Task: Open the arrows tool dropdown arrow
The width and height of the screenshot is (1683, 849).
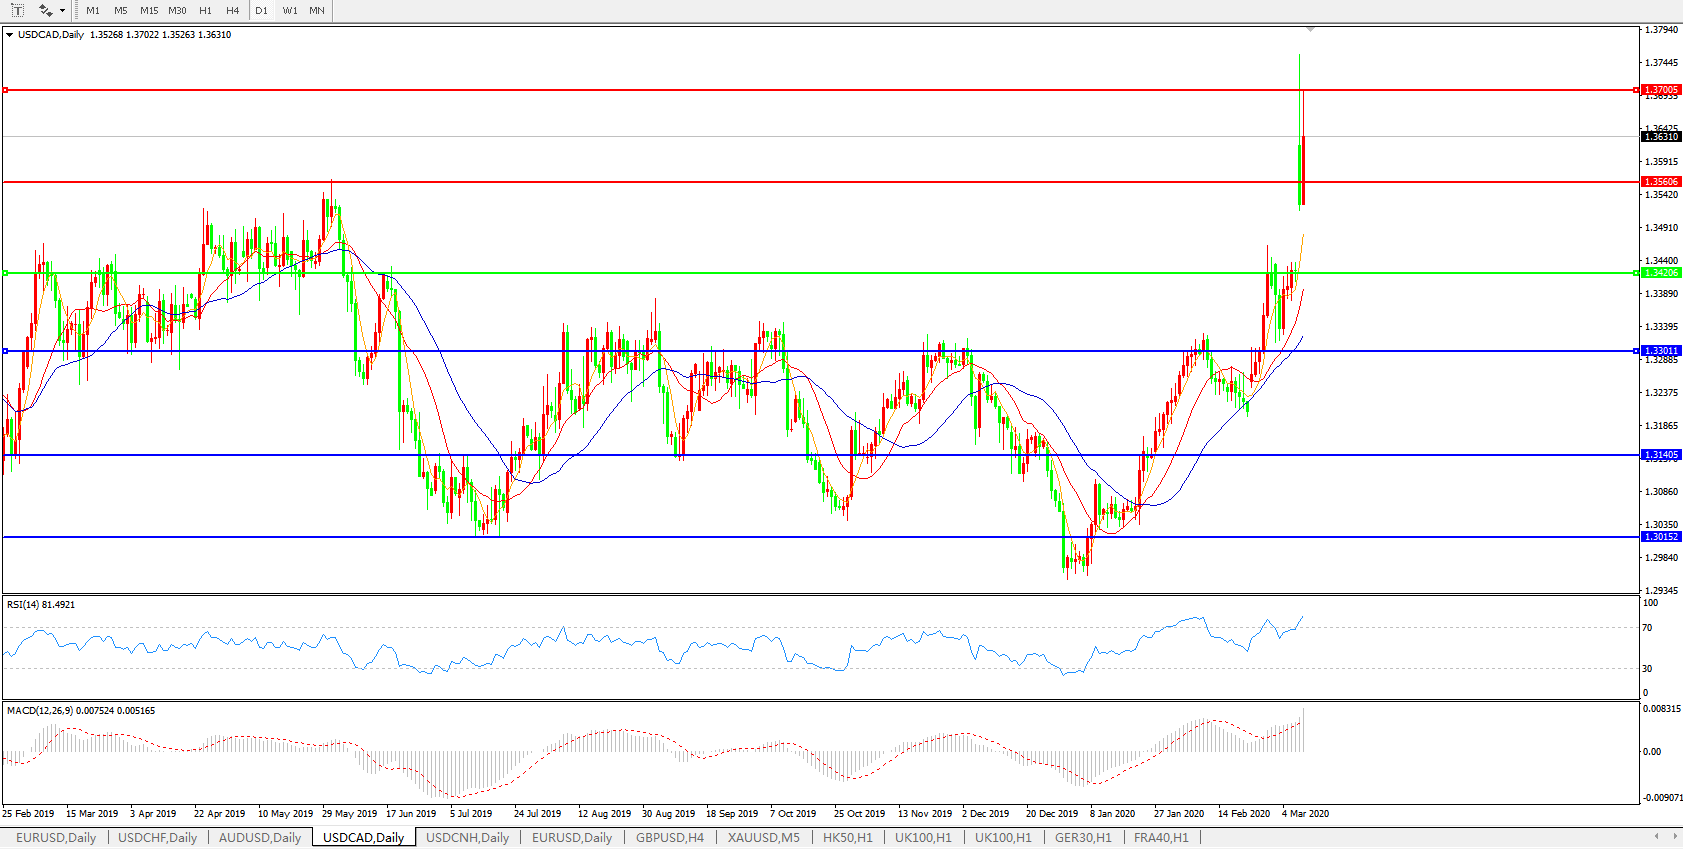Action: pos(62,11)
